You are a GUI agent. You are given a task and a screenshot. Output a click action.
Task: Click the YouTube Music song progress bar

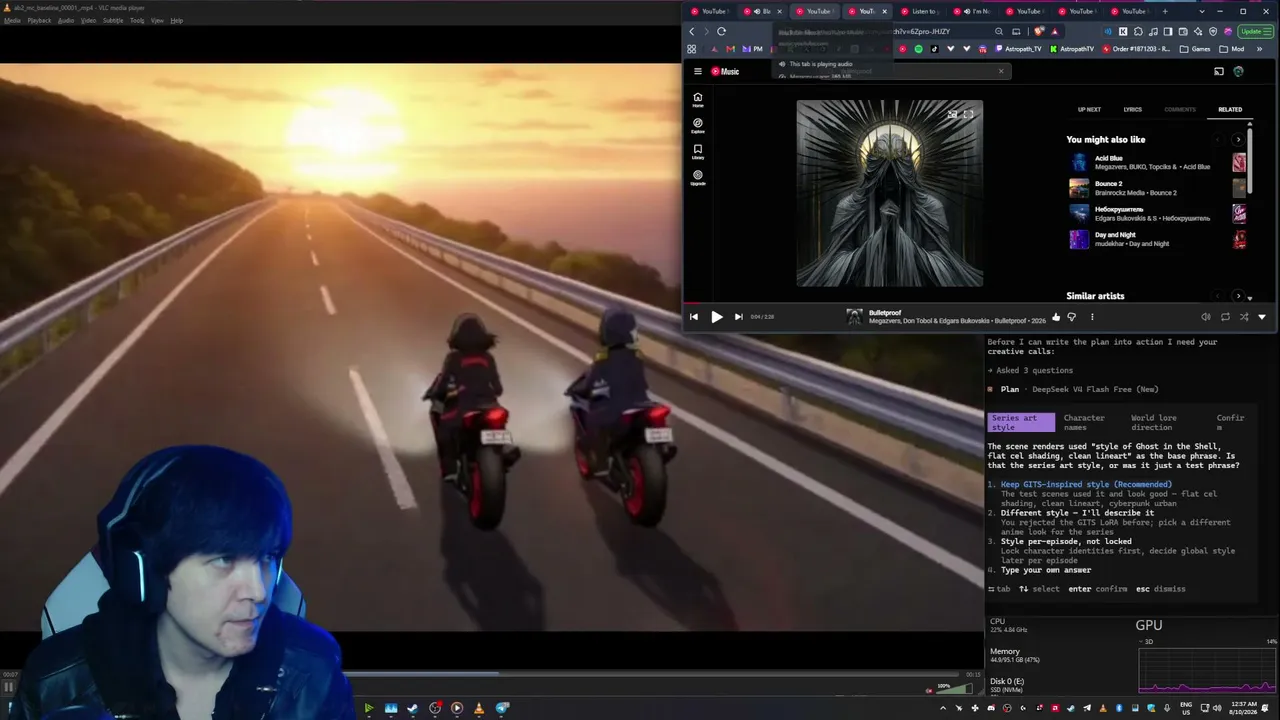pos(981,302)
